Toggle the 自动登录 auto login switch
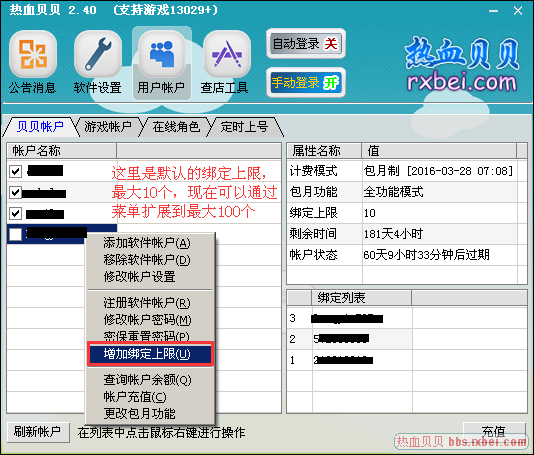 (x=306, y=44)
